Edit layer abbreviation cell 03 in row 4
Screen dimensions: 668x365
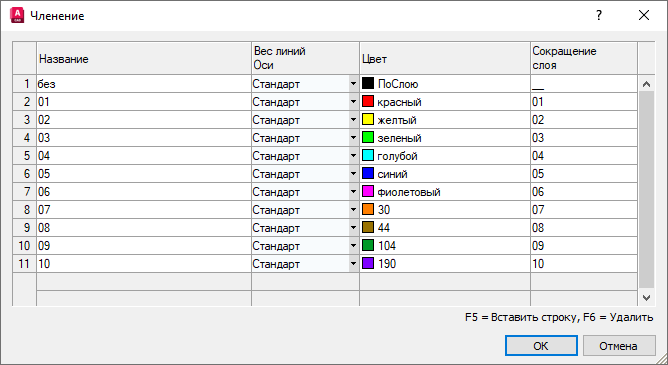584,138
